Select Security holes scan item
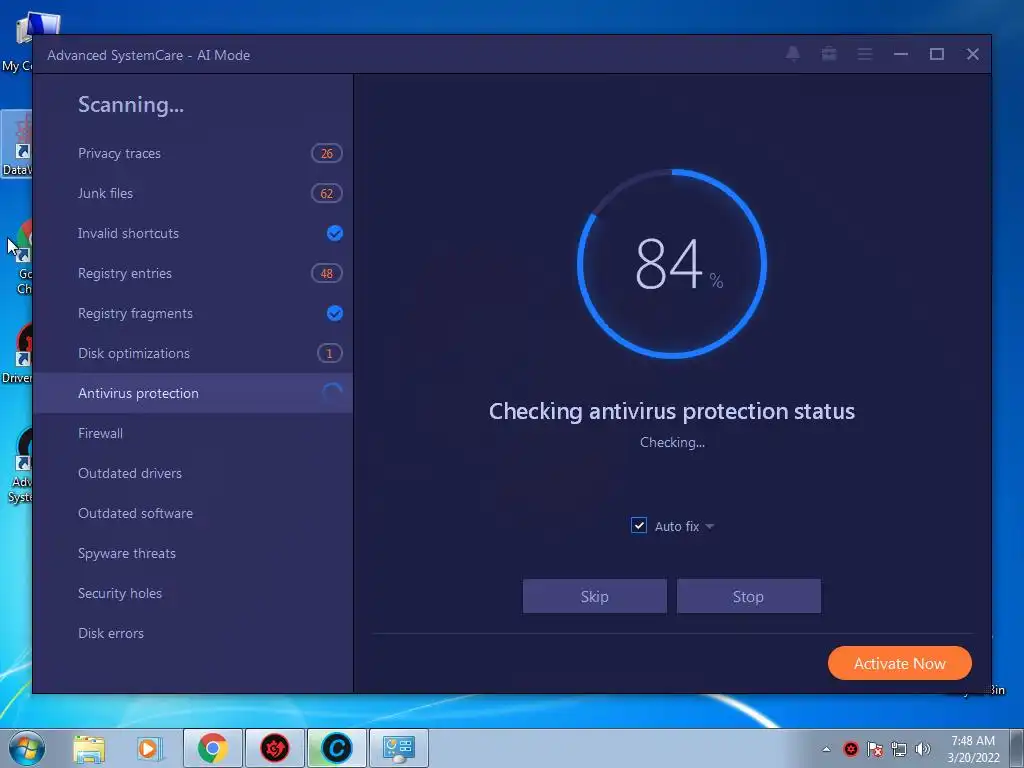The width and height of the screenshot is (1024, 768). click(193, 594)
